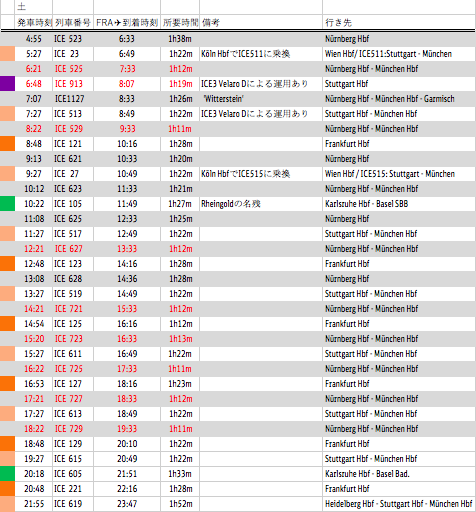Select train number ICE 625
Screen dimensions: 476x512
pyautogui.click(x=68, y=219)
